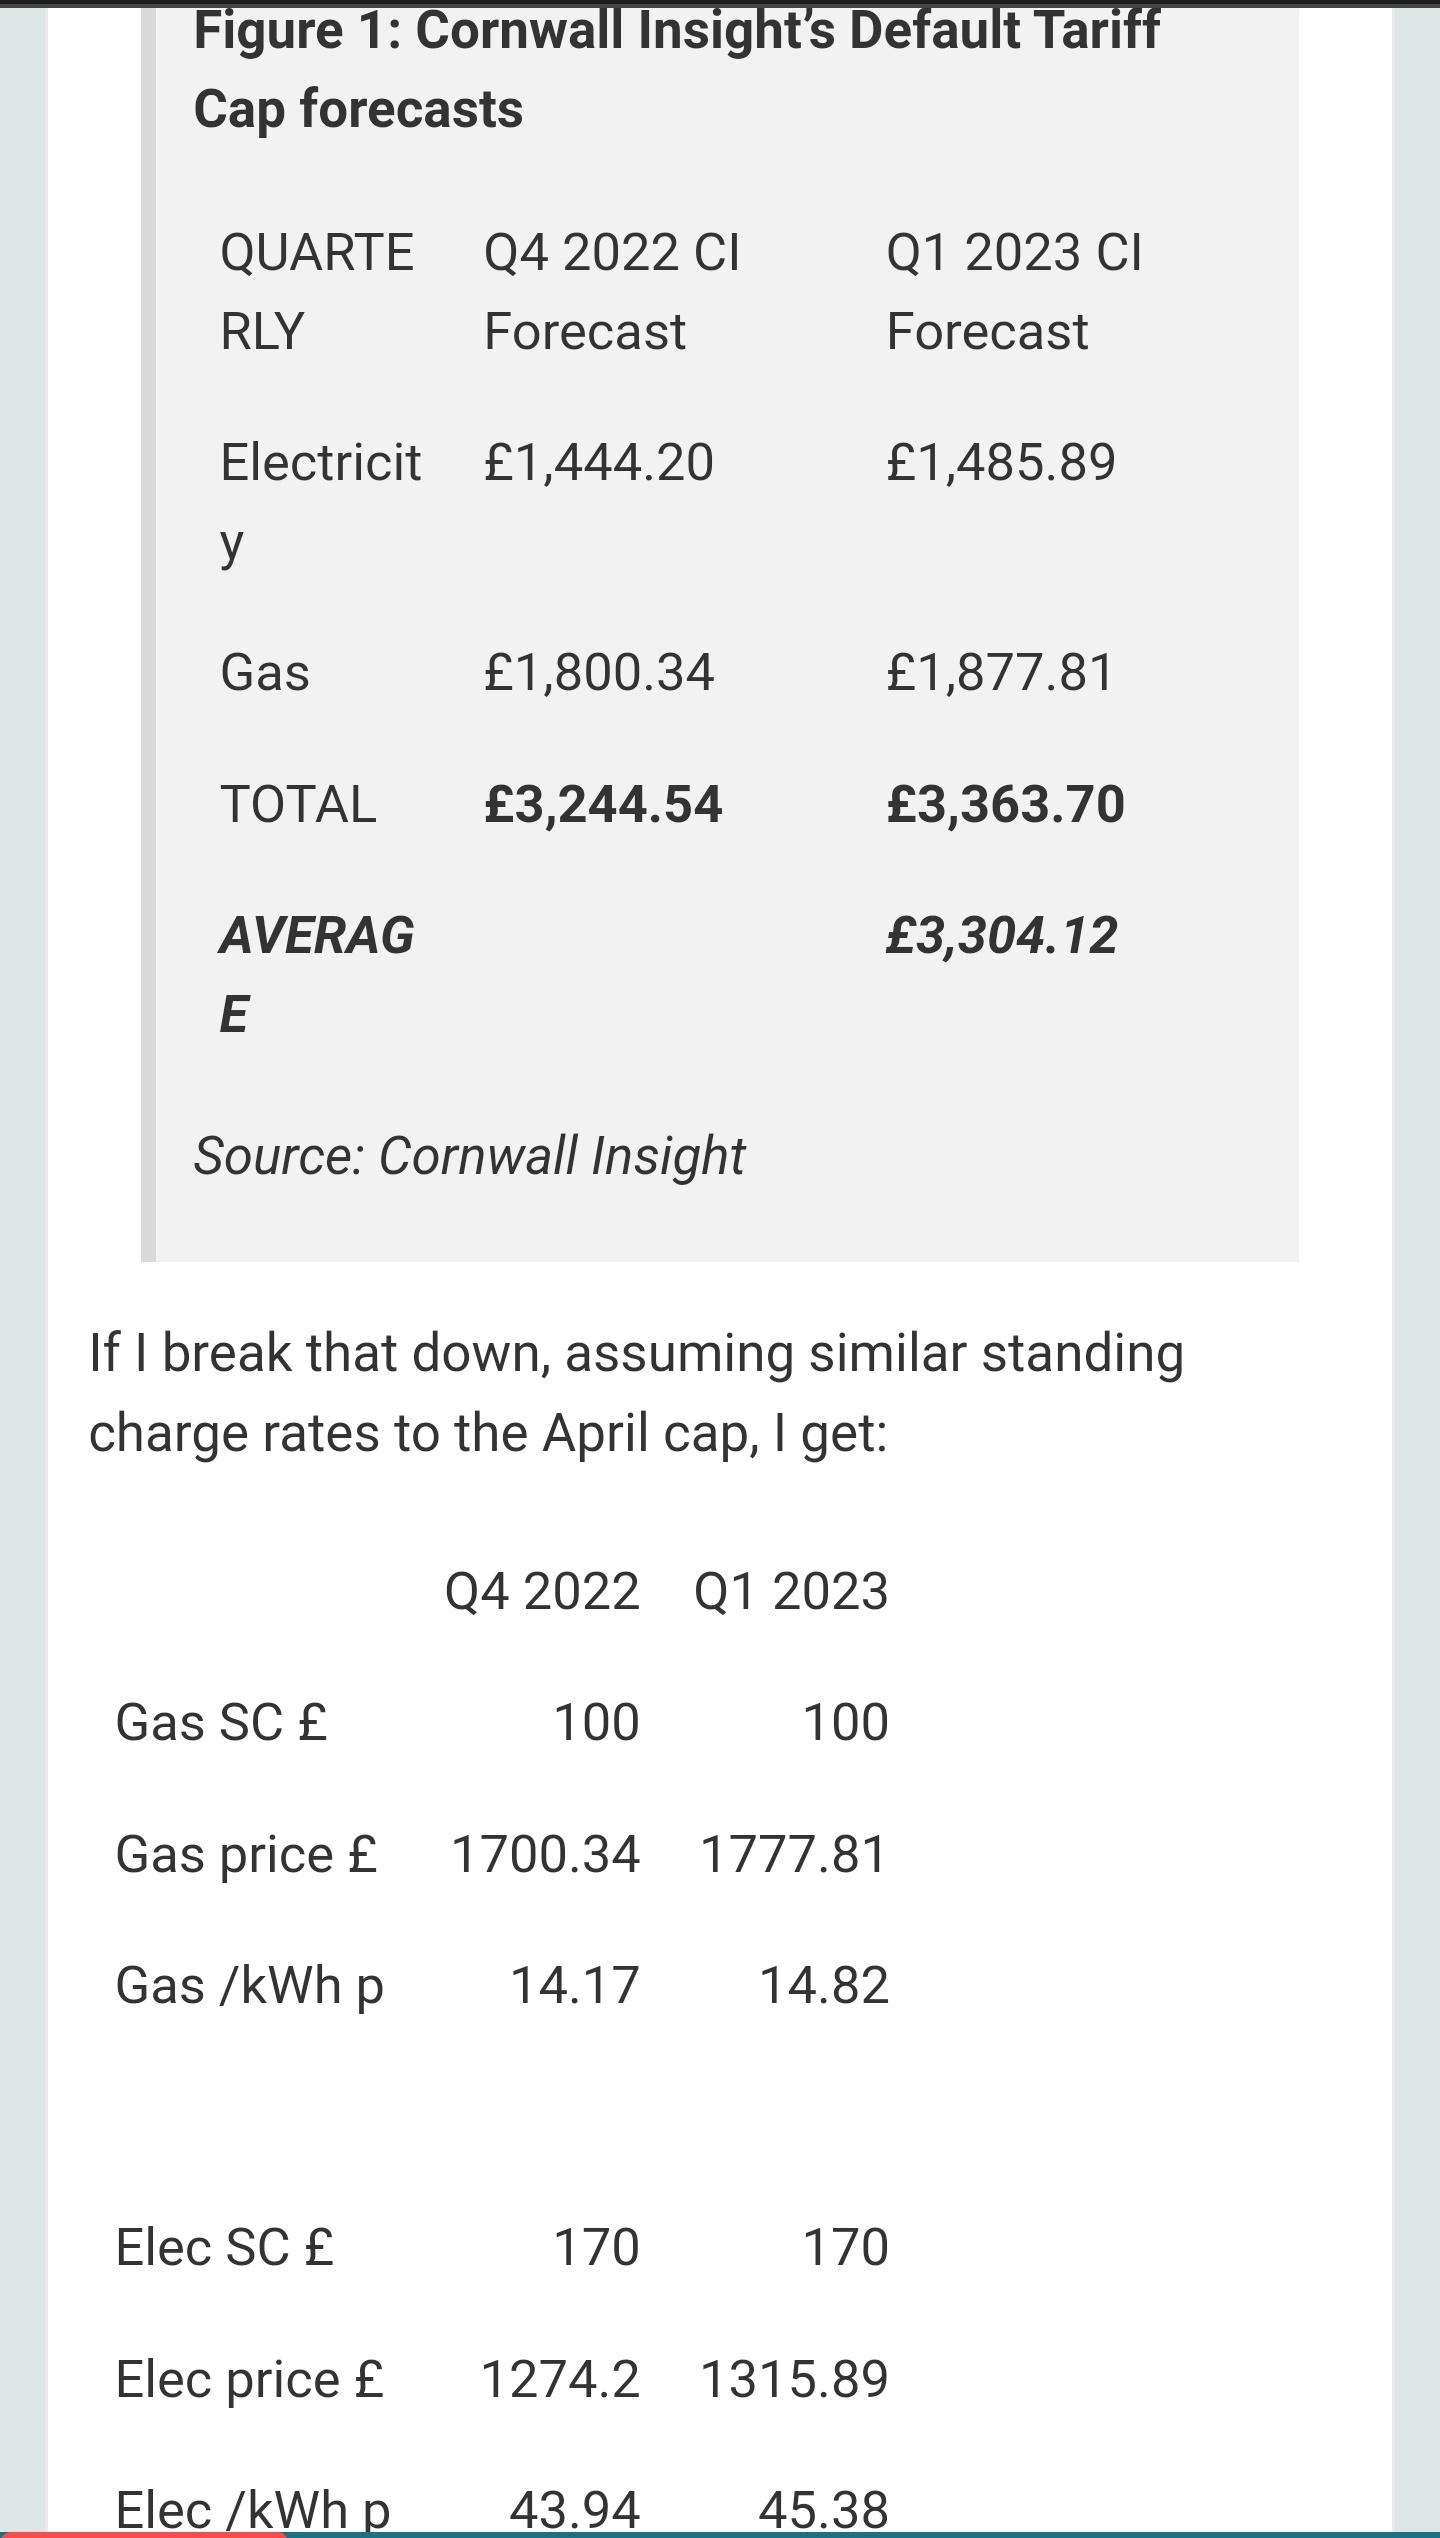The image size is (1440, 2538).
Task: Click the QUARTERLY column header cell
Action: point(316,291)
